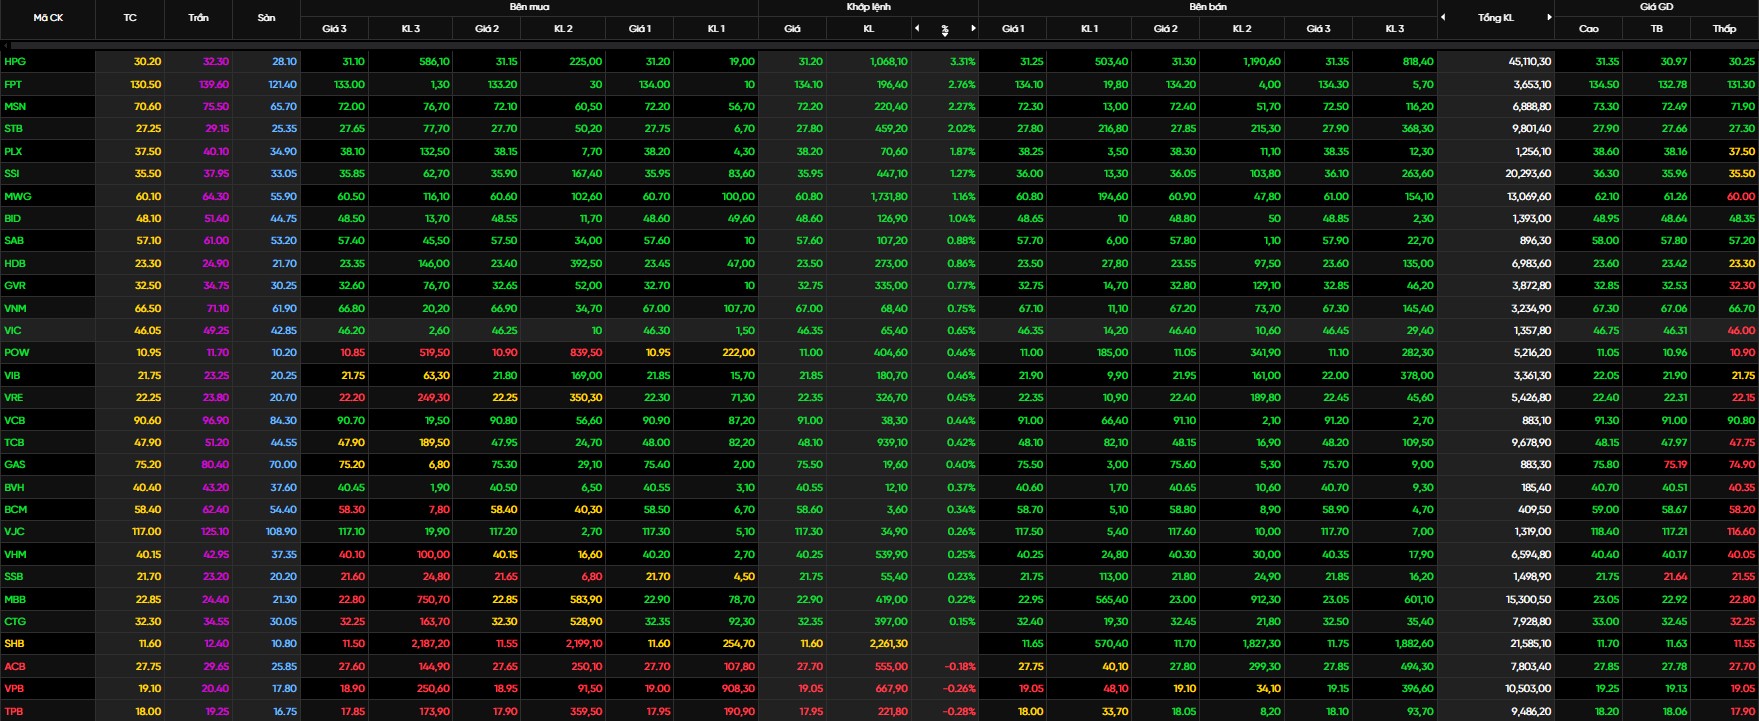Click the right arrow beside the % column
This screenshot has width=1759, height=721.
coord(973,29)
